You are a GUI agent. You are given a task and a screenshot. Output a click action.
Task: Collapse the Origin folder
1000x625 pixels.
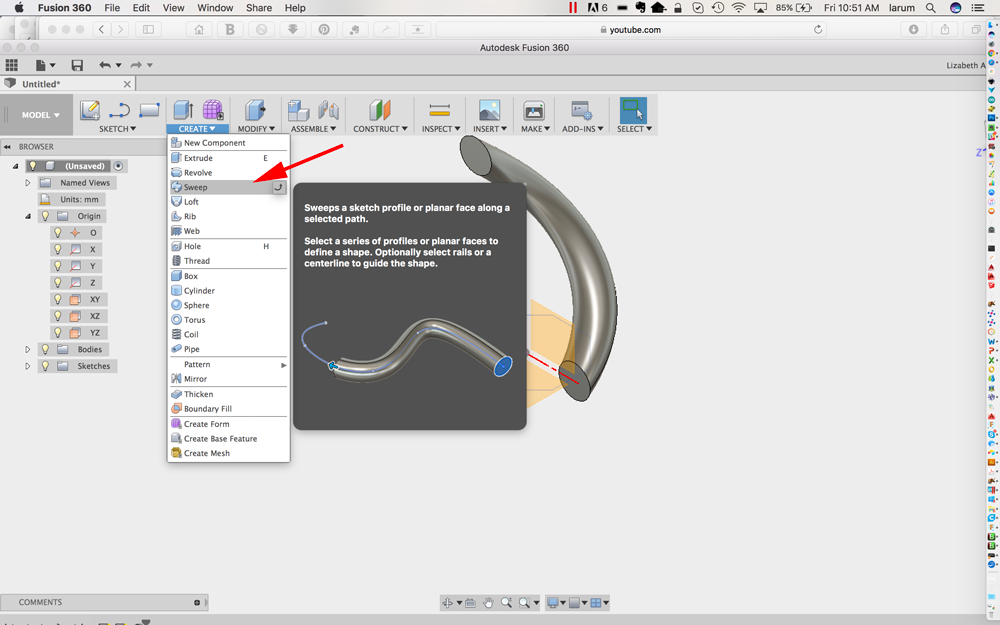click(x=27, y=216)
